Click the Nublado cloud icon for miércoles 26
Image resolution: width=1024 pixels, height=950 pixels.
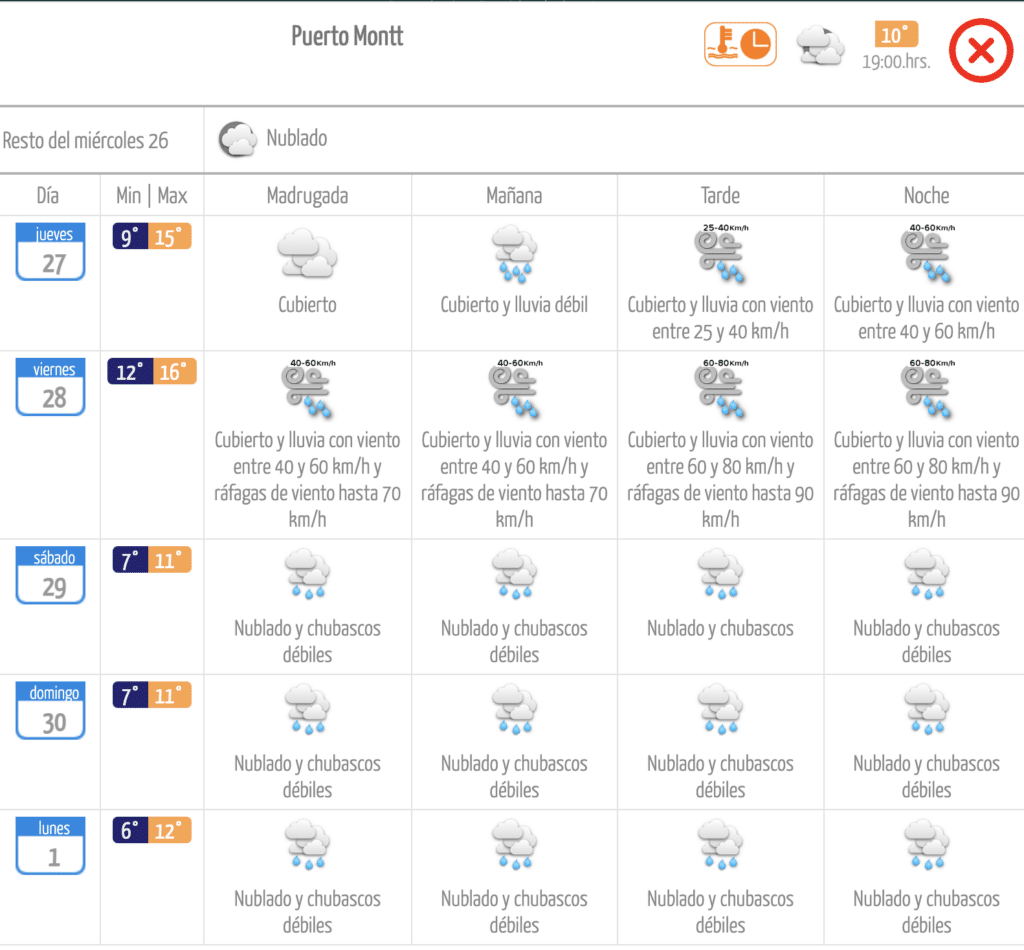click(238, 139)
